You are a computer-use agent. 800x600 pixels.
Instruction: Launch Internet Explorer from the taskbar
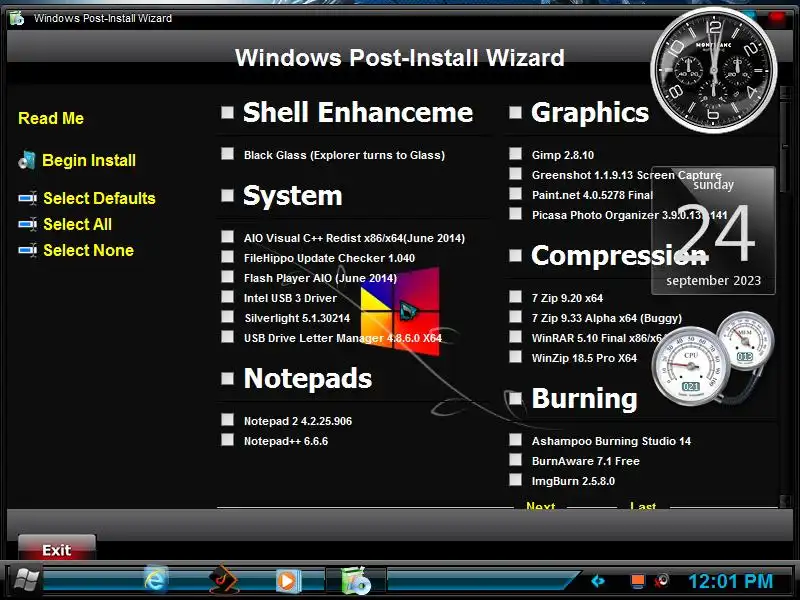155,581
